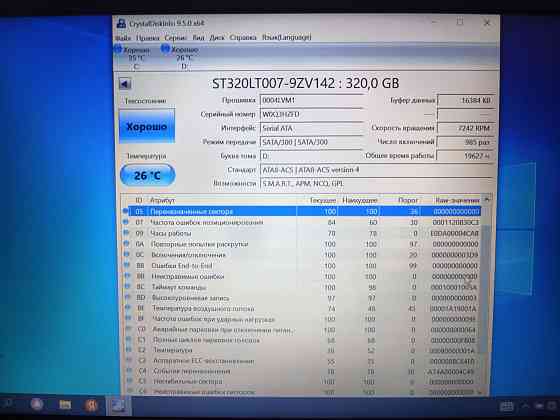Click the S.M.A.R.T., APM, NCQ features field
Image resolution: width=560 pixels, height=420 pixels.
click(x=378, y=184)
